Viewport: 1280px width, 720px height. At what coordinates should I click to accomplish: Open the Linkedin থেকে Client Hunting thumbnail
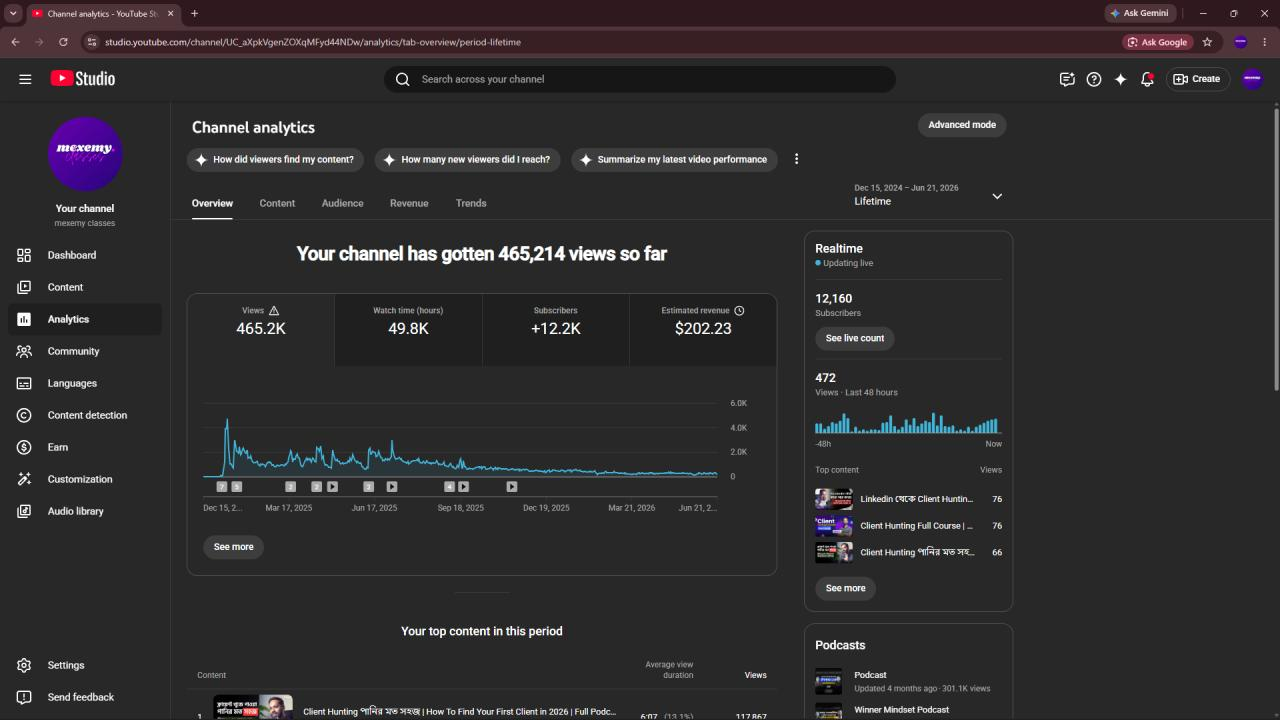pyautogui.click(x=834, y=499)
